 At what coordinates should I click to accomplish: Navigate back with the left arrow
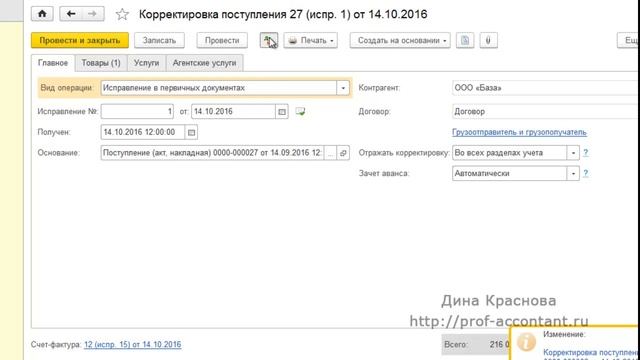(x=71, y=14)
